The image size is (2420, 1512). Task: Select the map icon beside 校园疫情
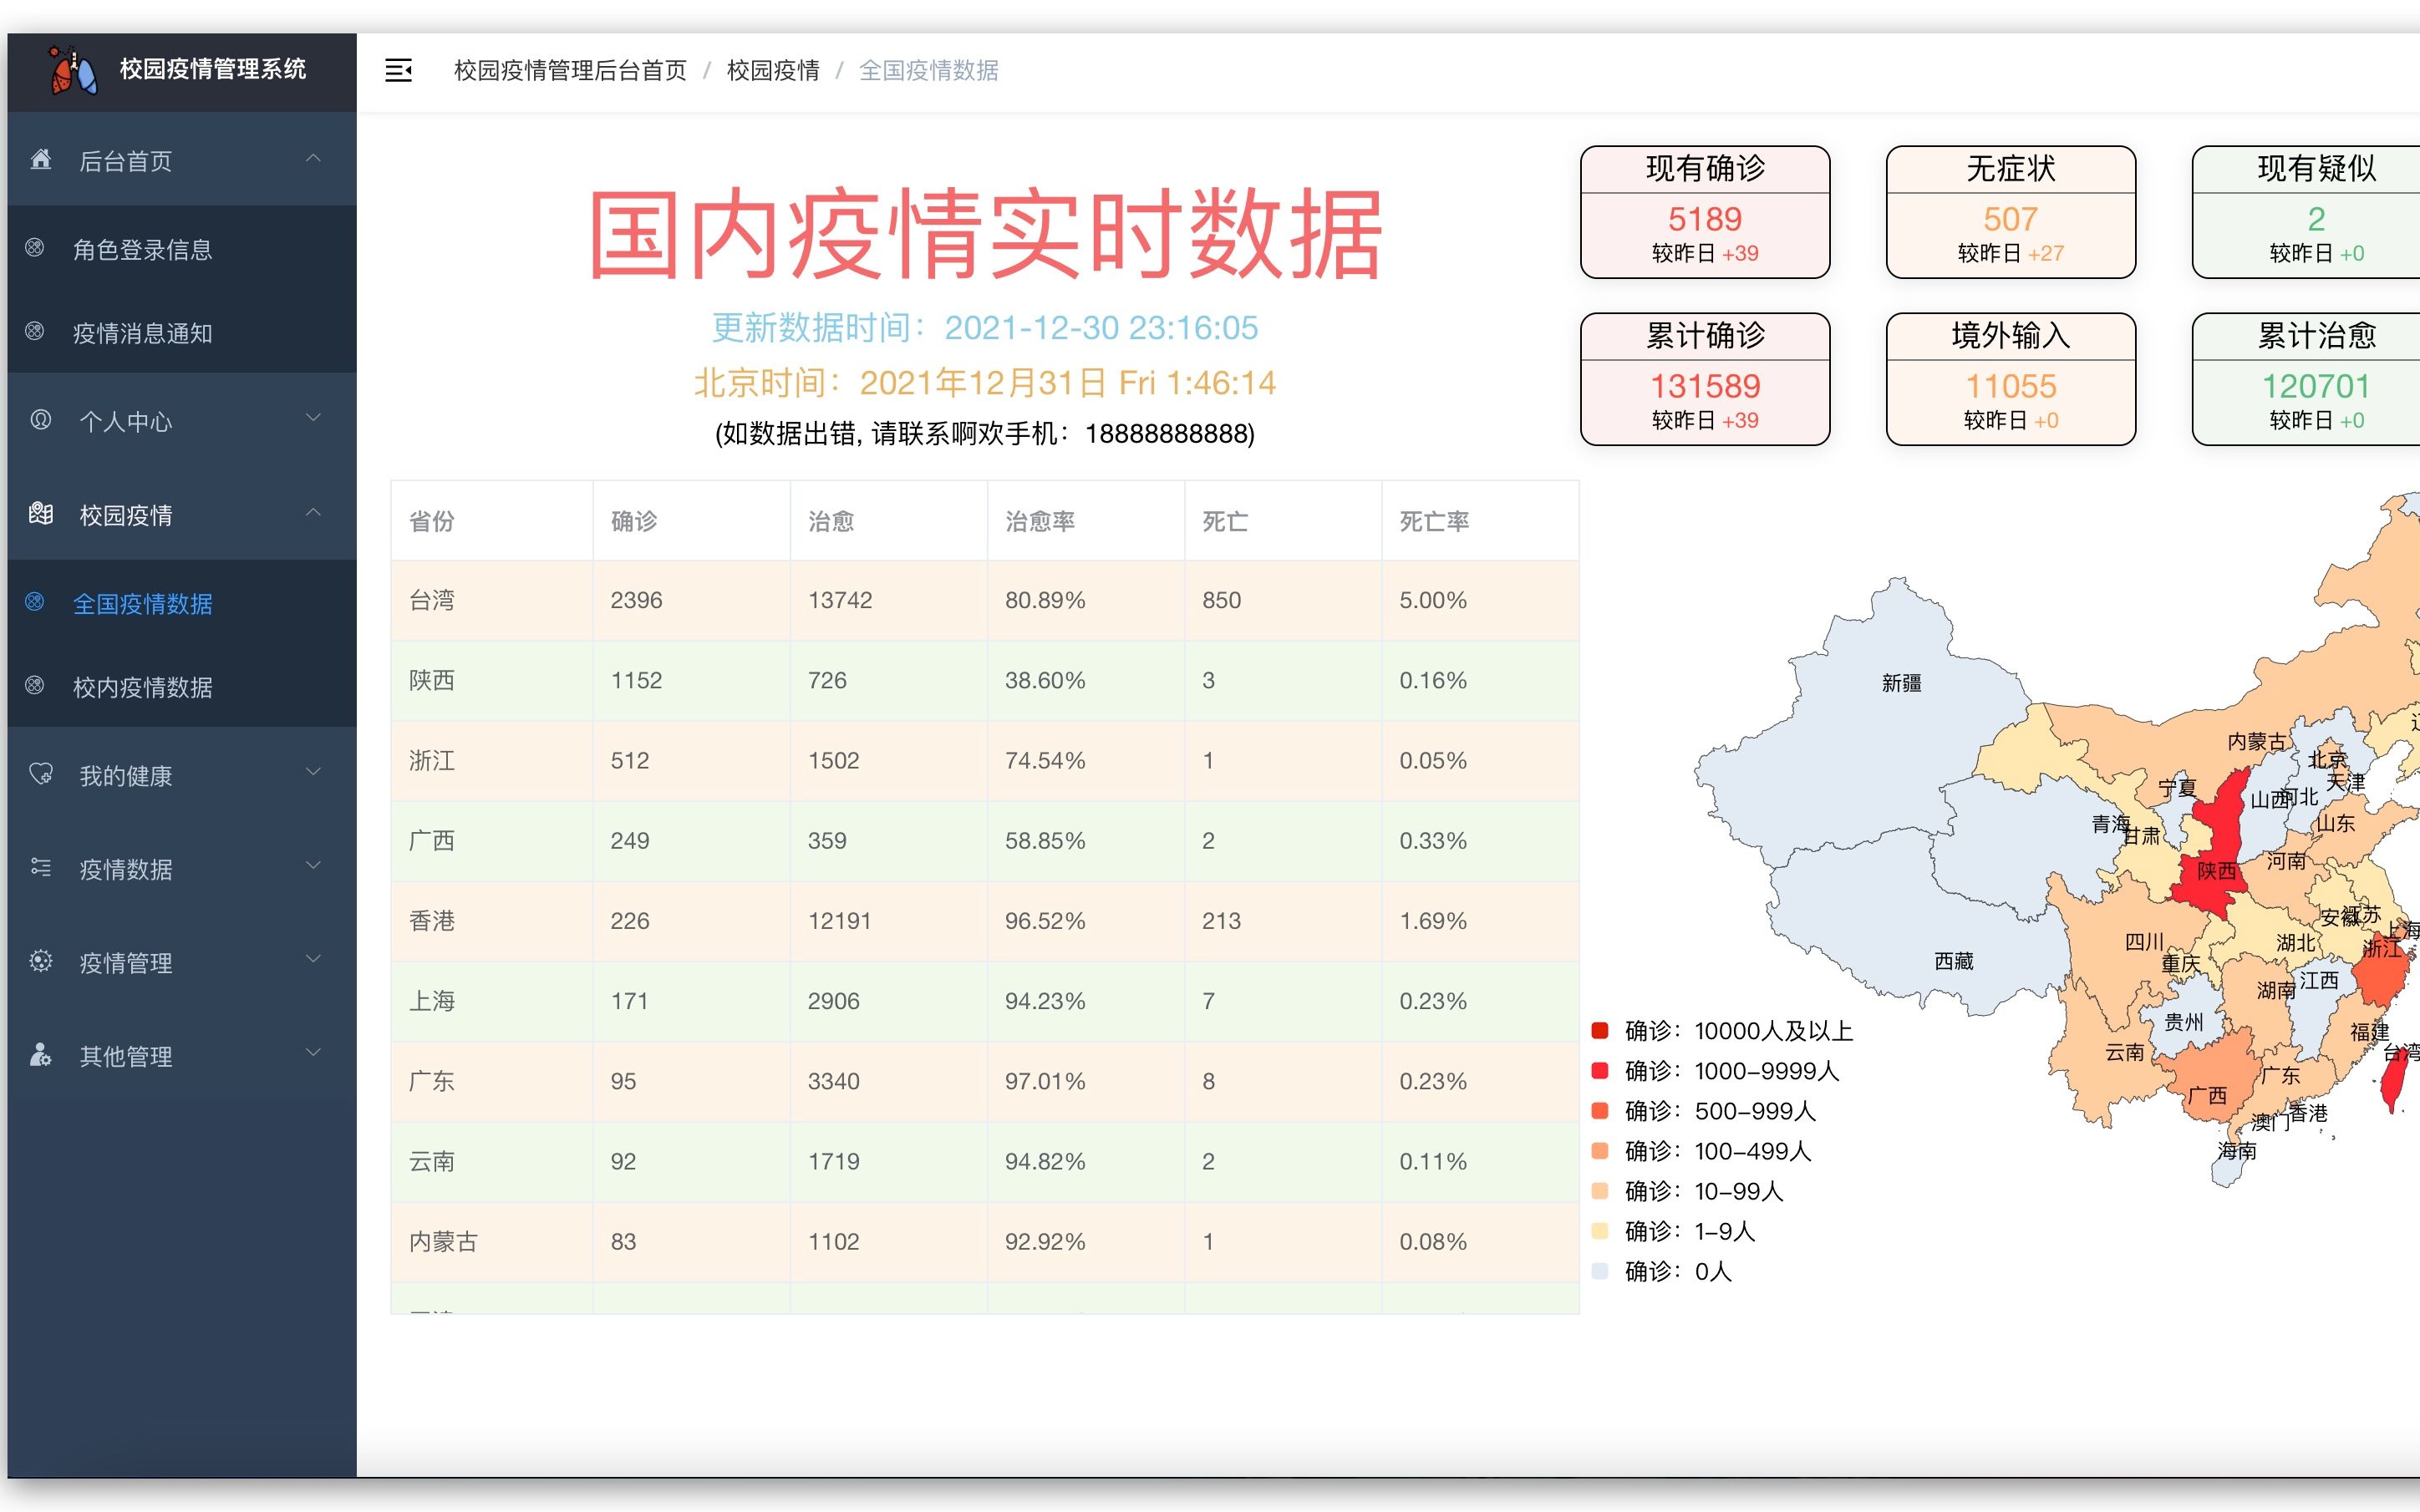coord(40,515)
